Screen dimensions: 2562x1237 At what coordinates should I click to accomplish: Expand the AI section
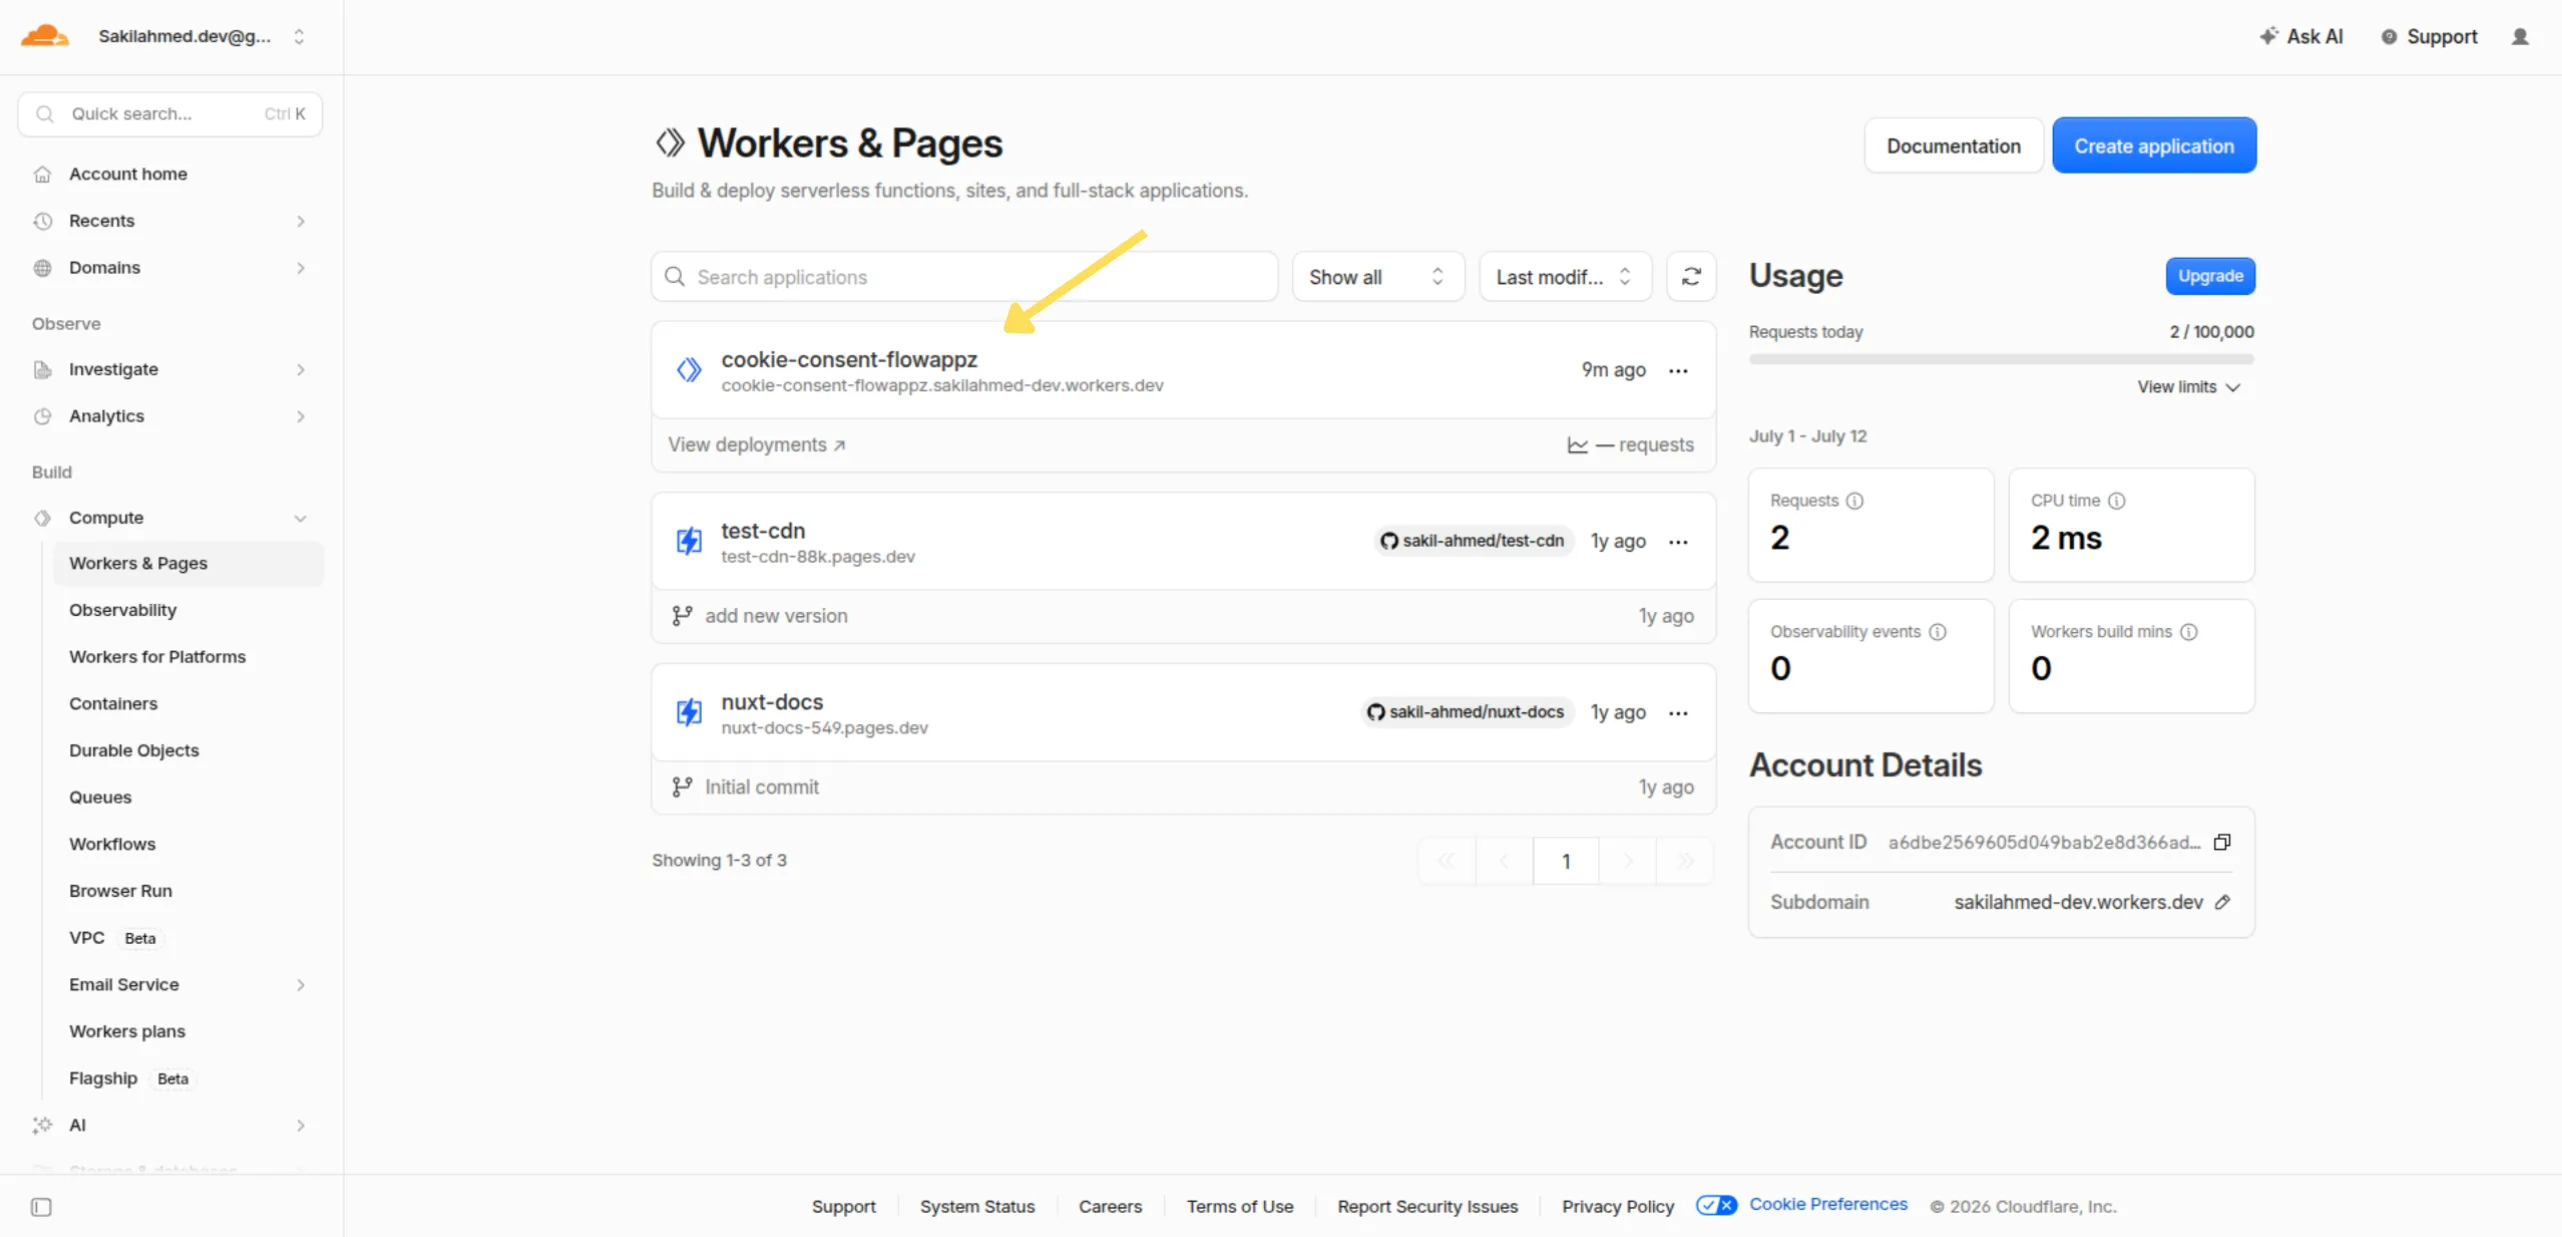[x=170, y=1125]
